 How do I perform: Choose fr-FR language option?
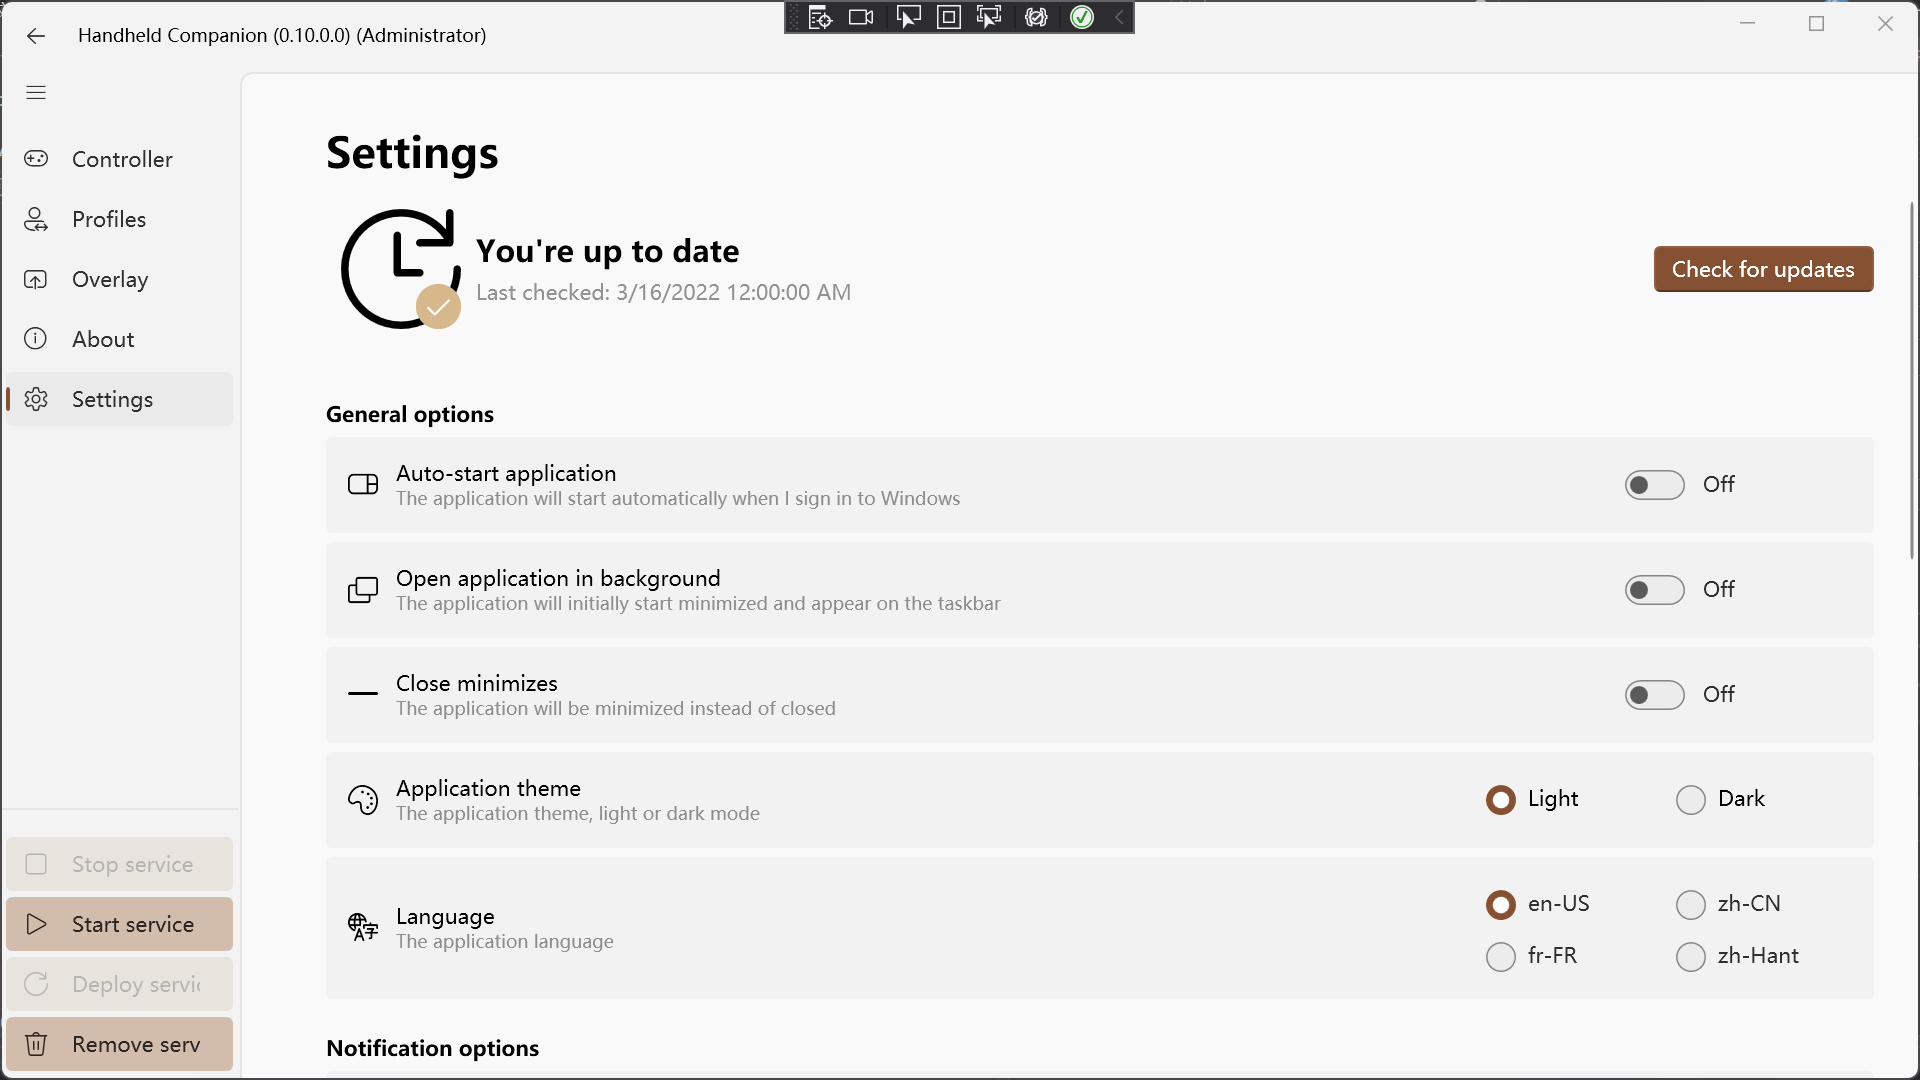click(1501, 957)
